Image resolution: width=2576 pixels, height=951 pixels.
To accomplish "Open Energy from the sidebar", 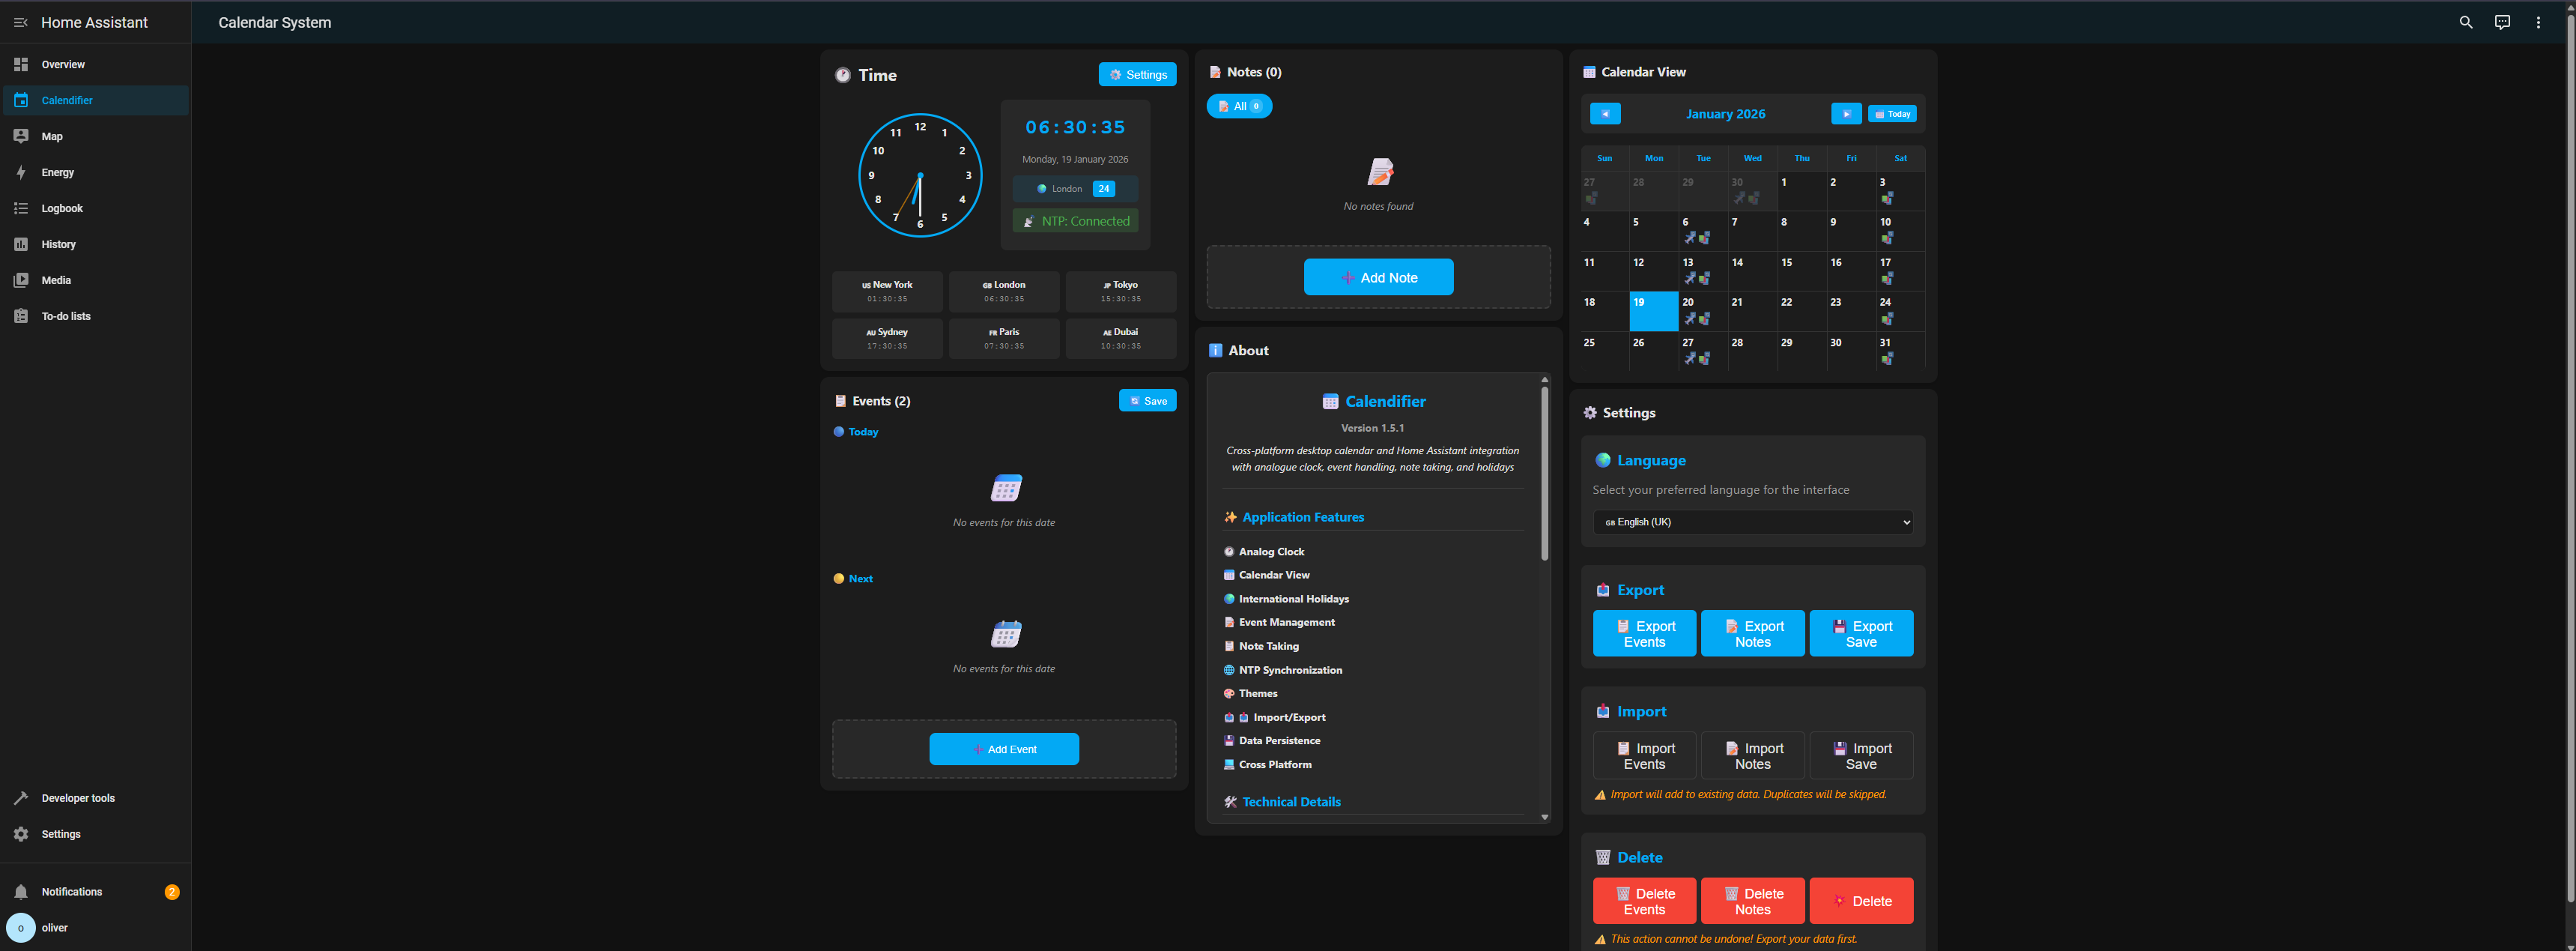I will pyautogui.click(x=57, y=172).
